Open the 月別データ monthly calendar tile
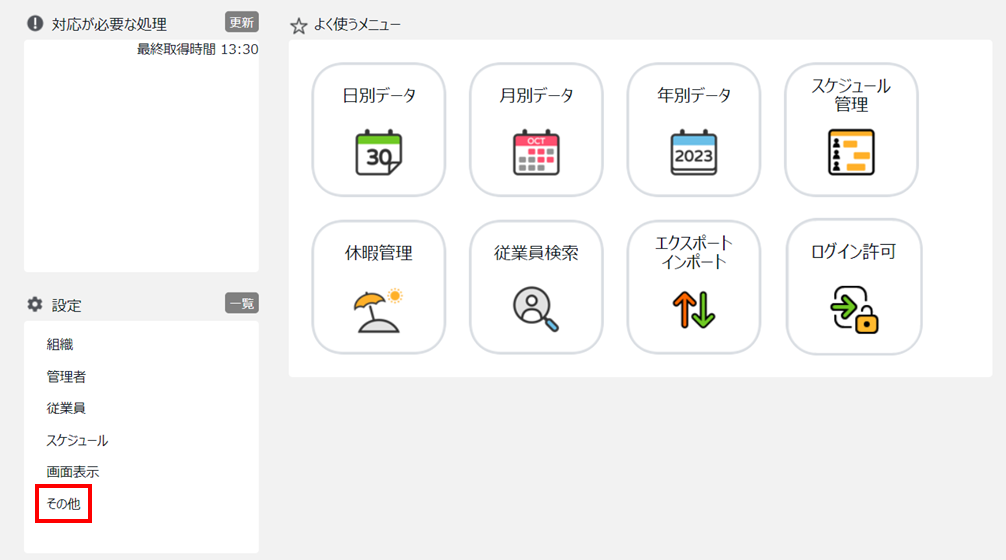The height and width of the screenshot is (560, 1006). click(x=536, y=130)
